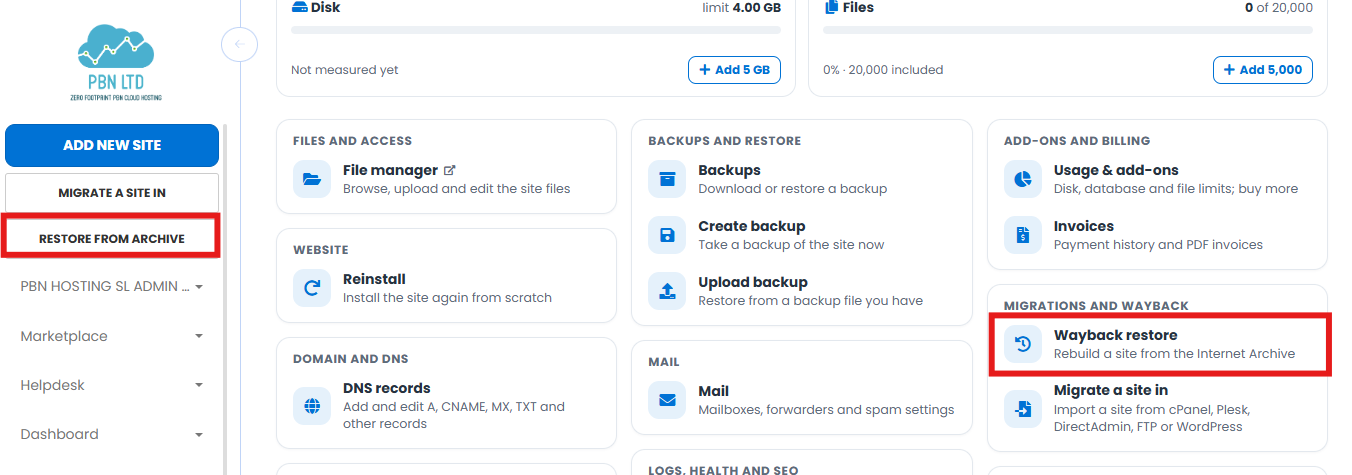This screenshot has width=1352, height=475.
Task: Click the Disk drive icon
Action: [300, 7]
